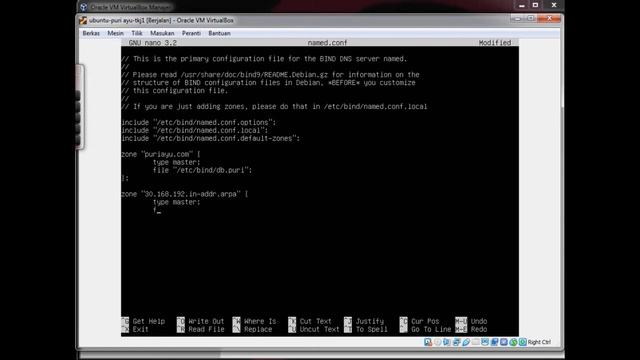
Task: Click the zone "30.168.192.in-addr.arpa" line
Action: tap(184, 194)
